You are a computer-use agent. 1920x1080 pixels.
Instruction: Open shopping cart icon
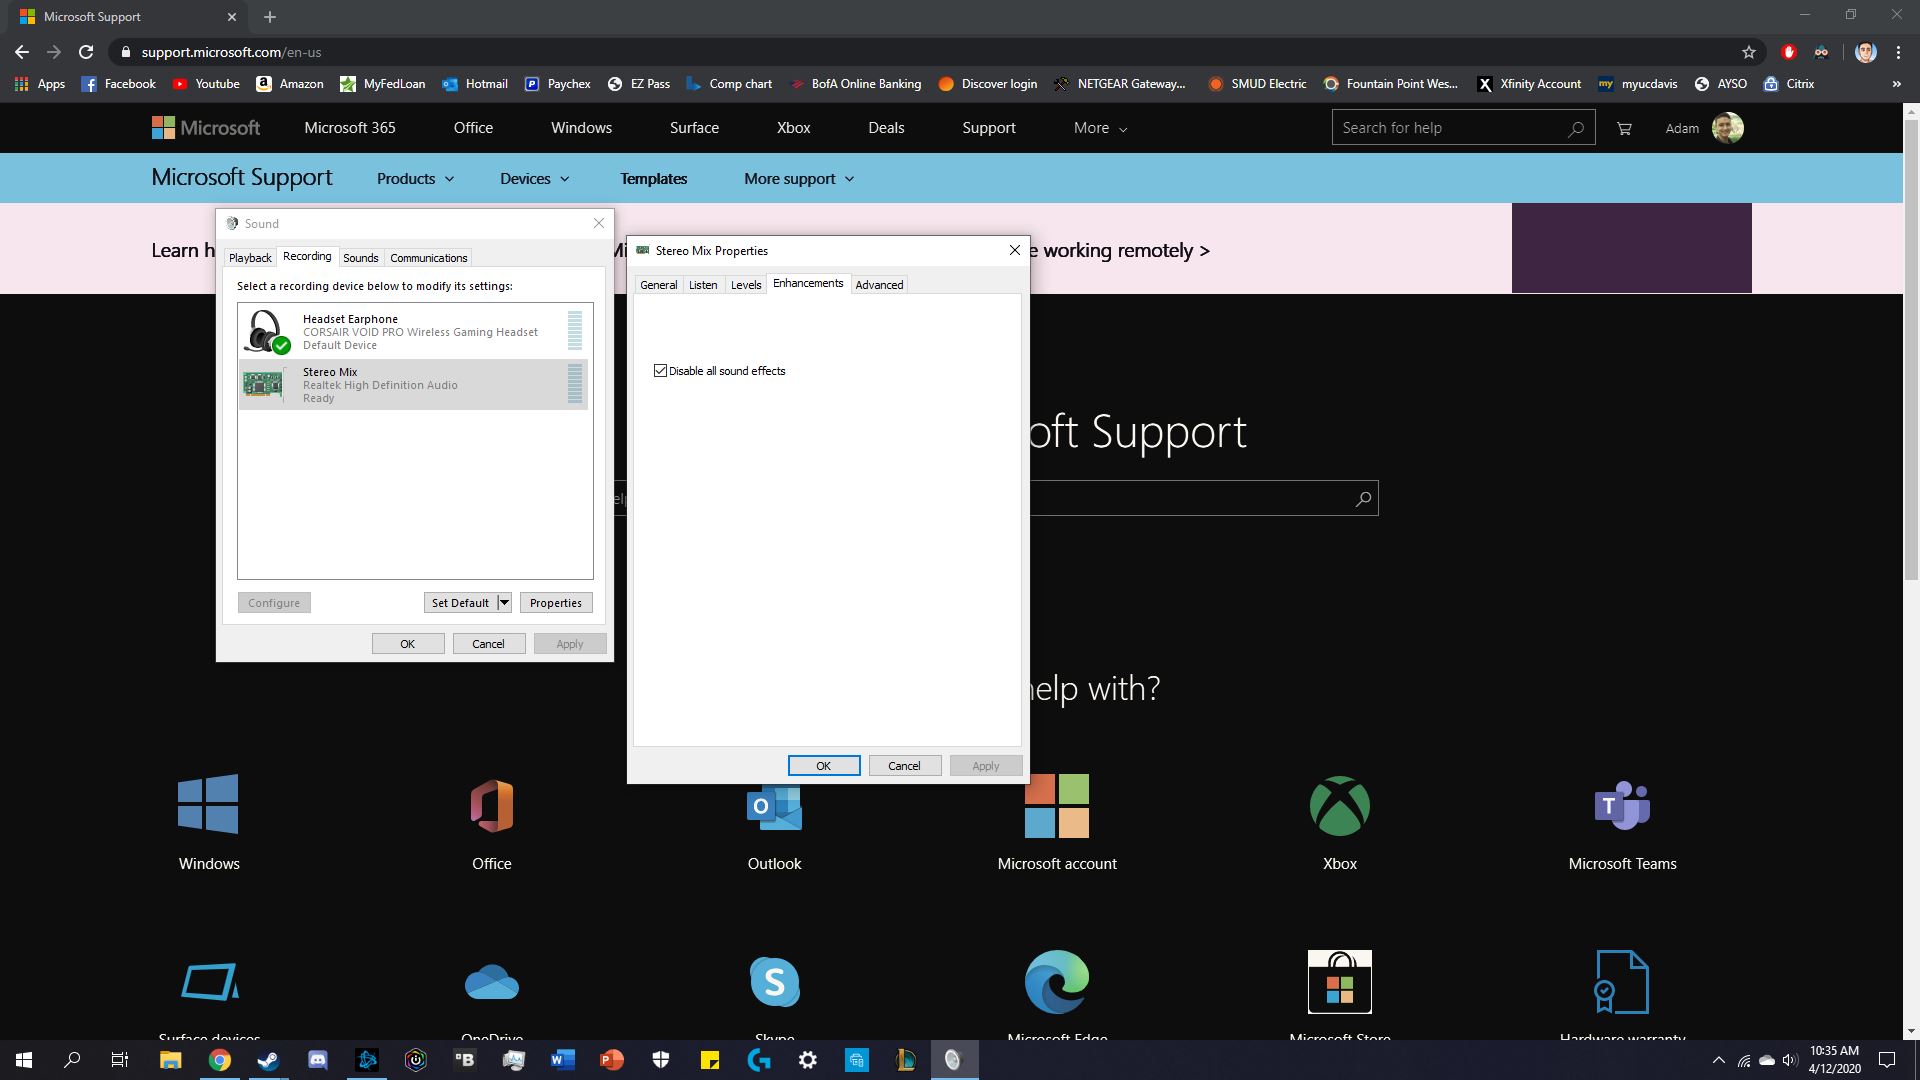[x=1624, y=128]
